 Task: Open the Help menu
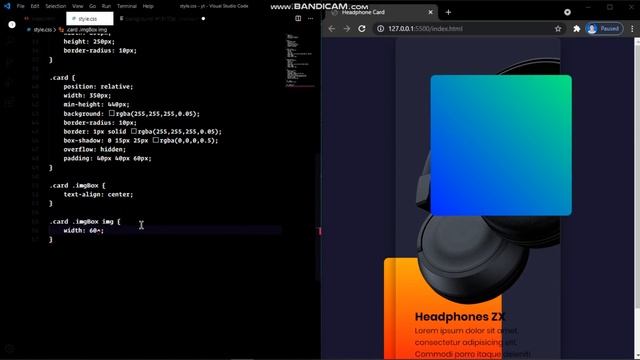coord(148,6)
